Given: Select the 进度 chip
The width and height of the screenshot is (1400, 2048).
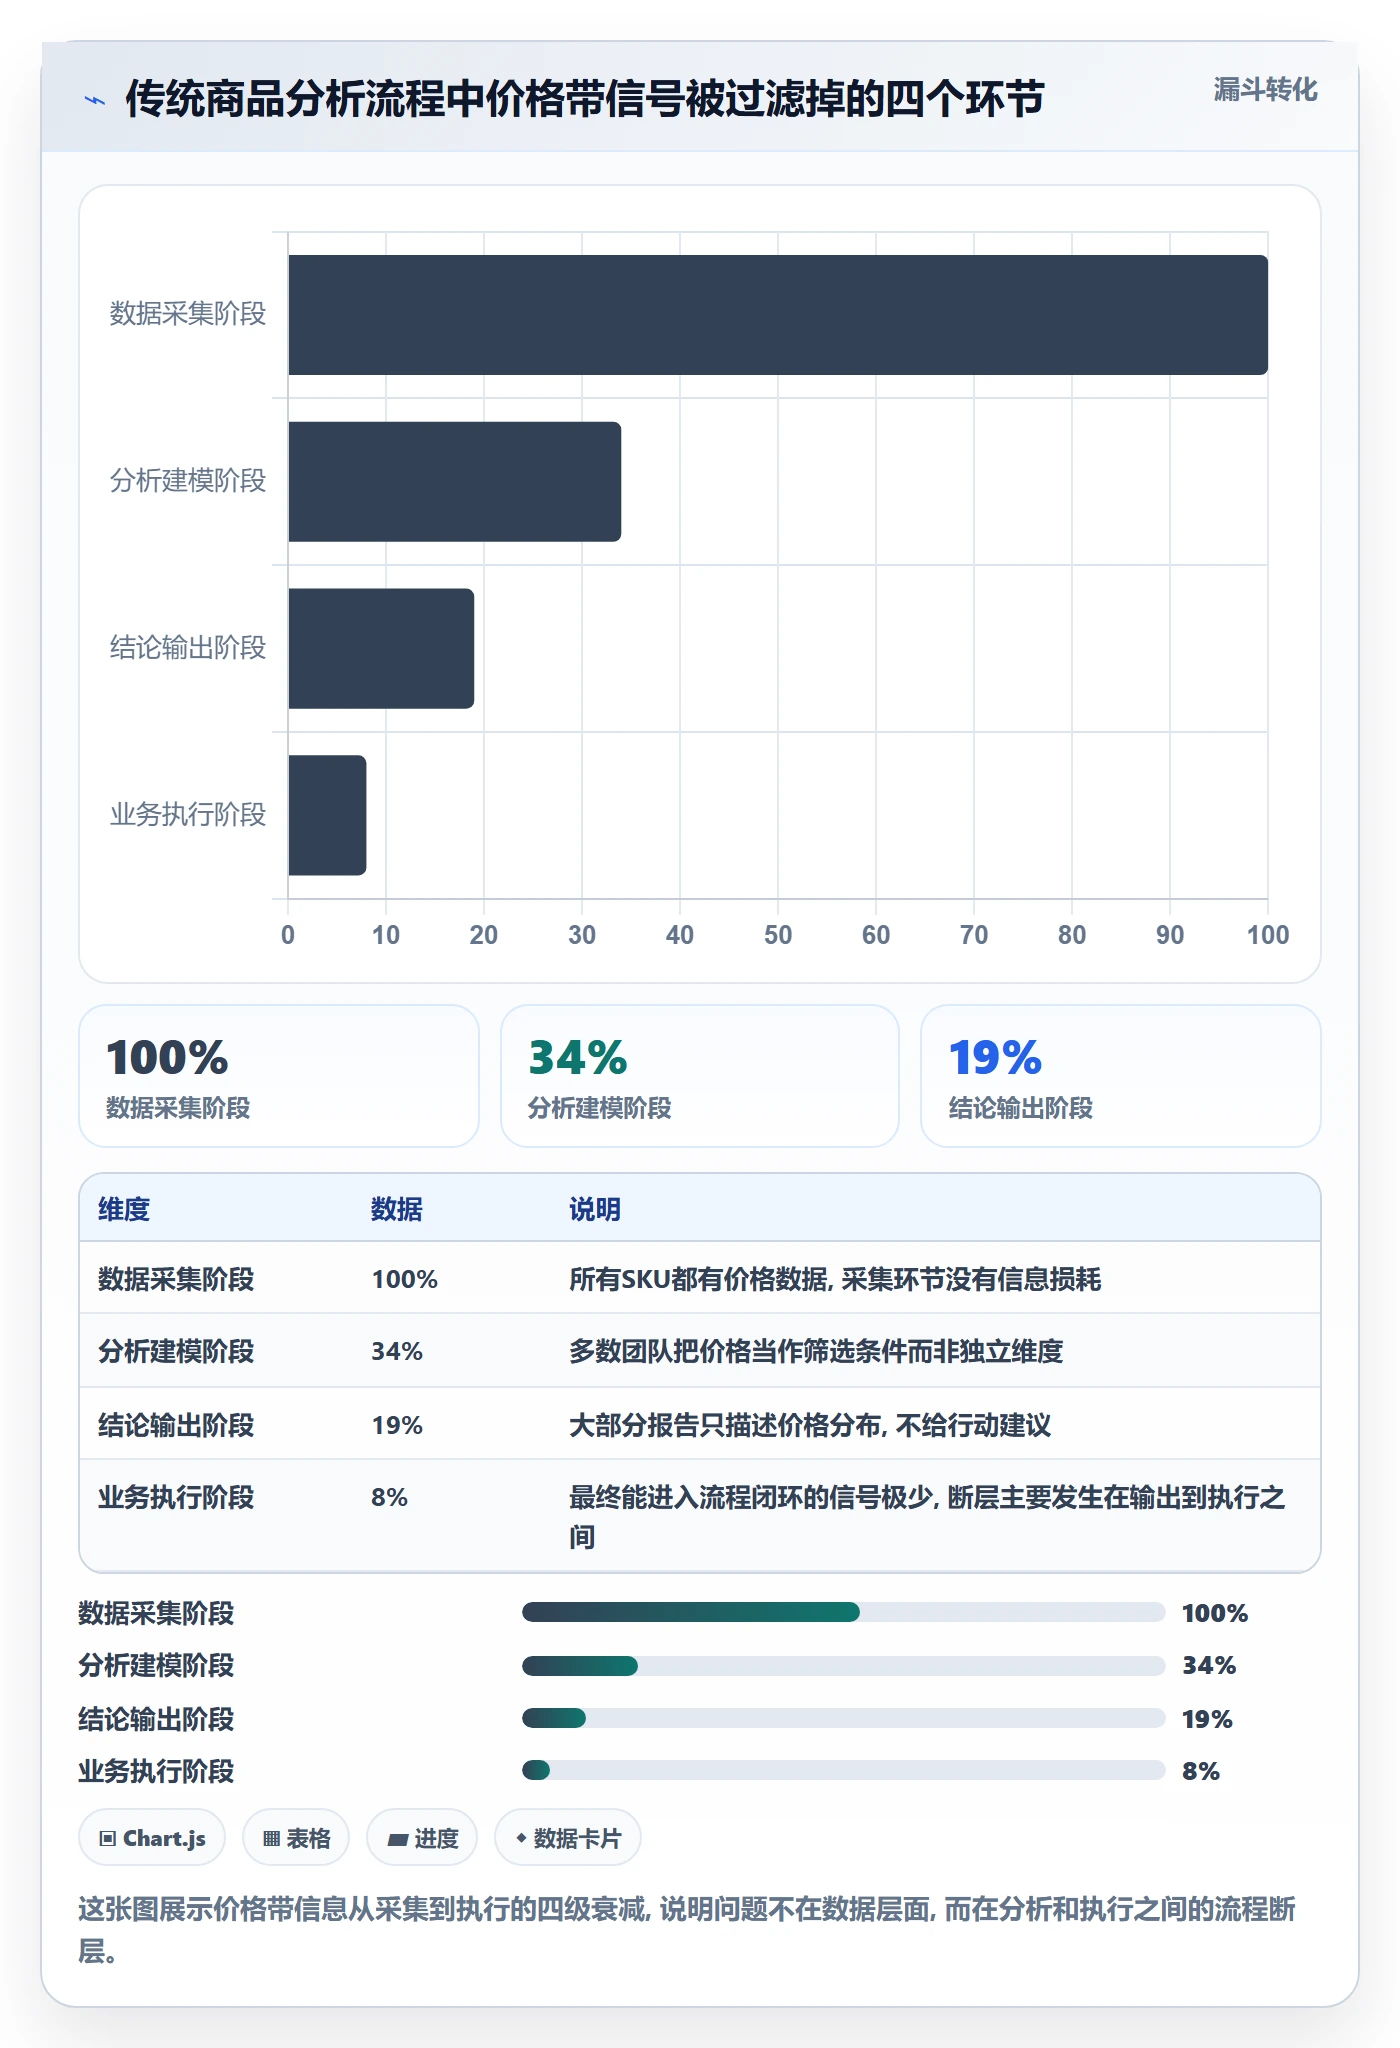Looking at the screenshot, I should click(x=422, y=1838).
